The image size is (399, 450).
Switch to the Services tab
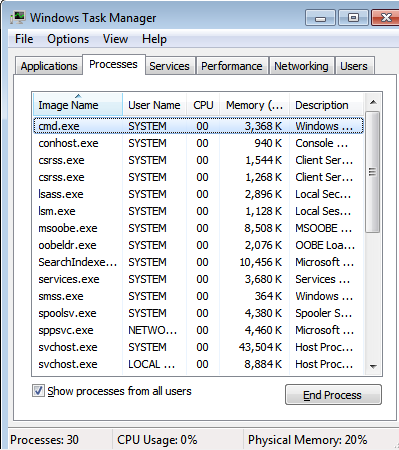pos(169,66)
